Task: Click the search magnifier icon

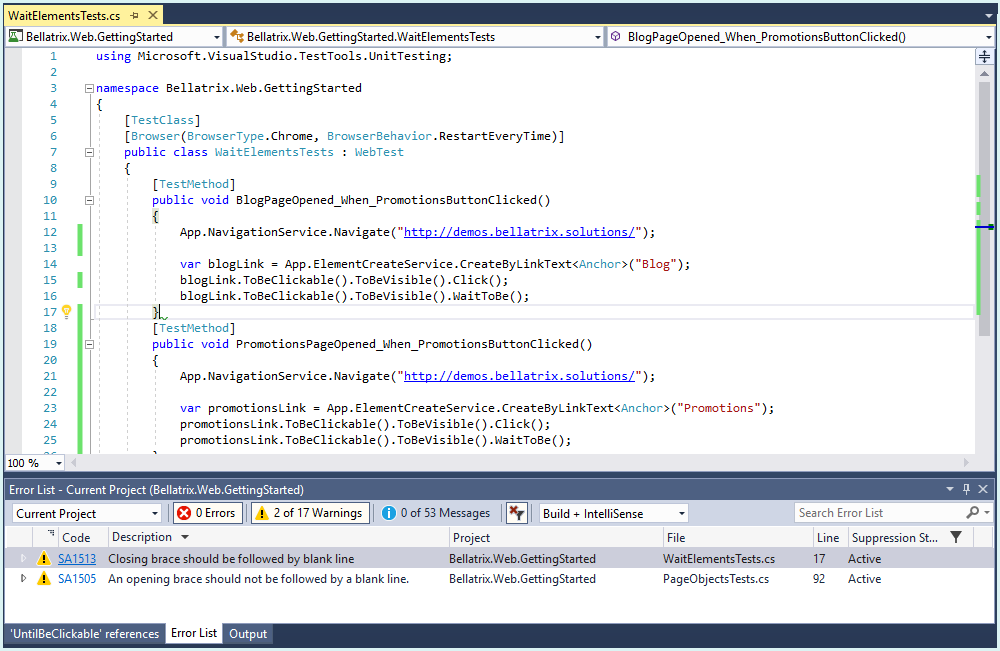Action: tap(973, 513)
